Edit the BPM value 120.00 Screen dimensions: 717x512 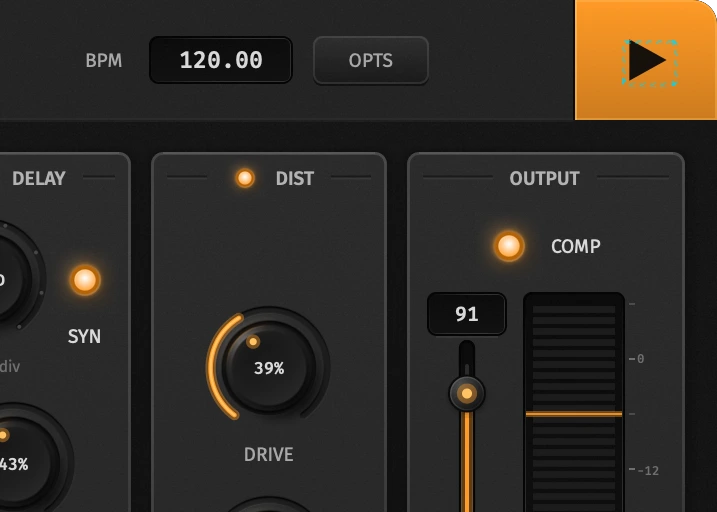click(221, 60)
